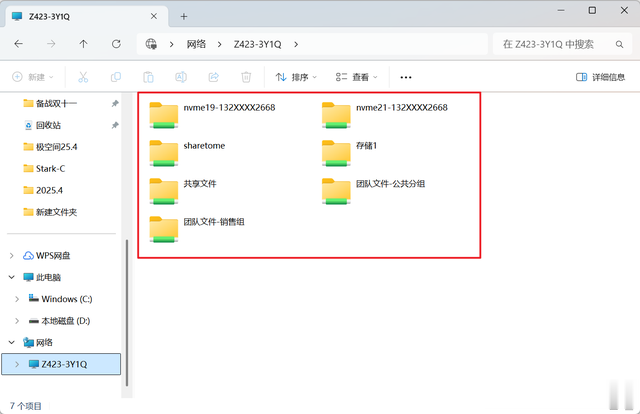The image size is (640, 414).
Task: Select the 存储1 shared folder icon
Action: pyautogui.click(x=336, y=153)
